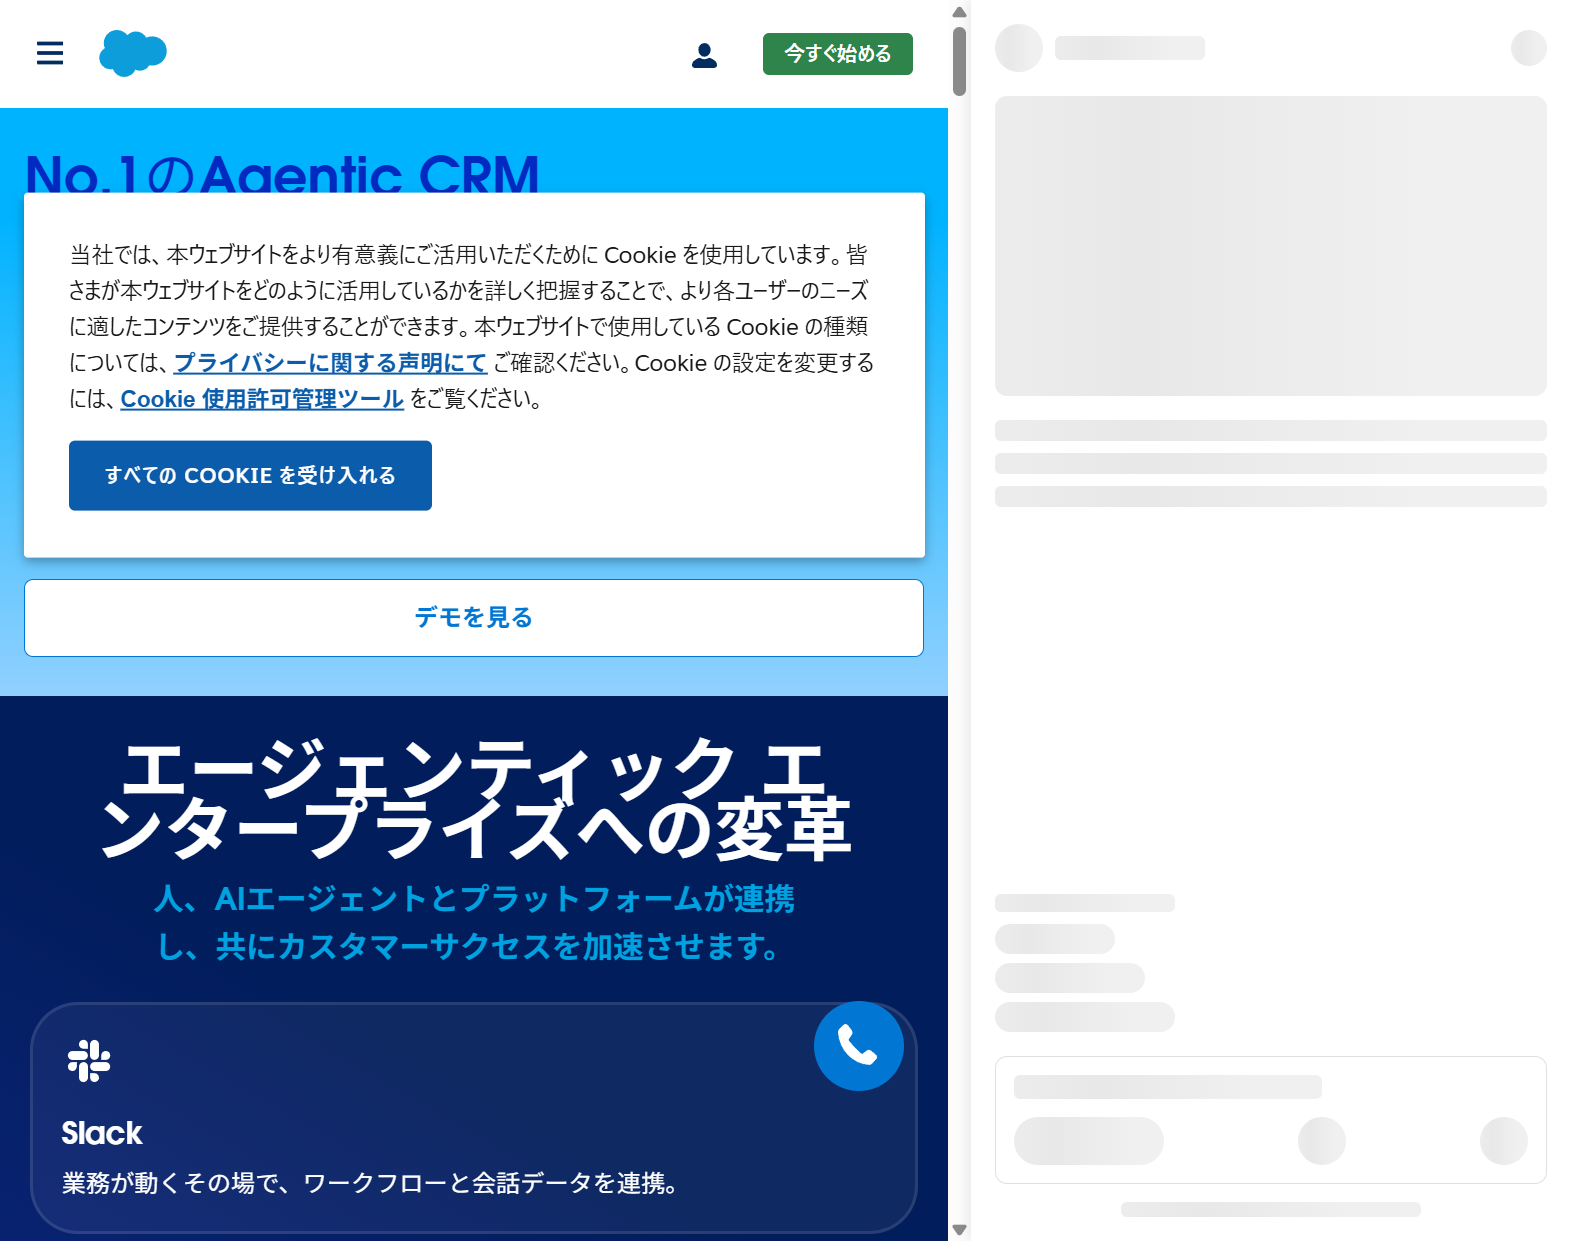
Task: Click the green 今すぐ始める button
Action: tap(837, 54)
